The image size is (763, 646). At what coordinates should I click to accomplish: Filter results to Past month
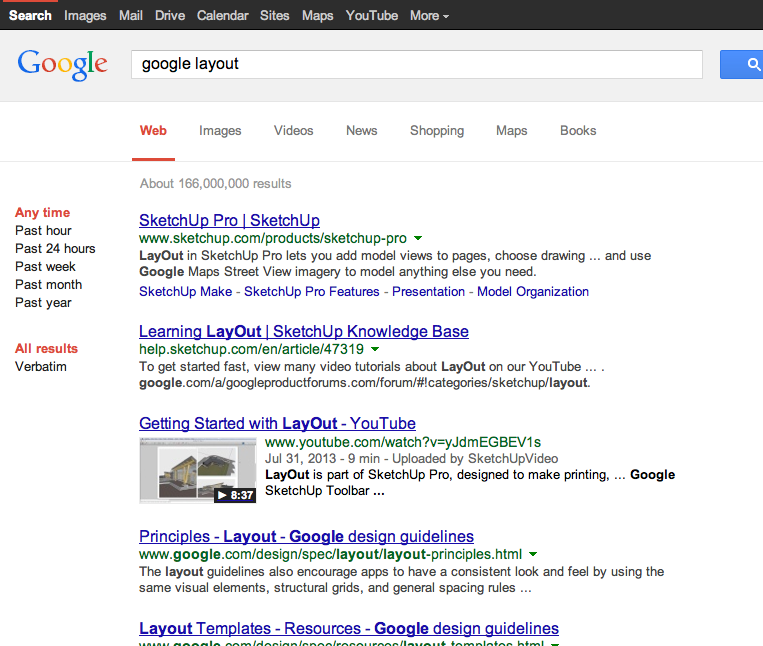coord(48,285)
